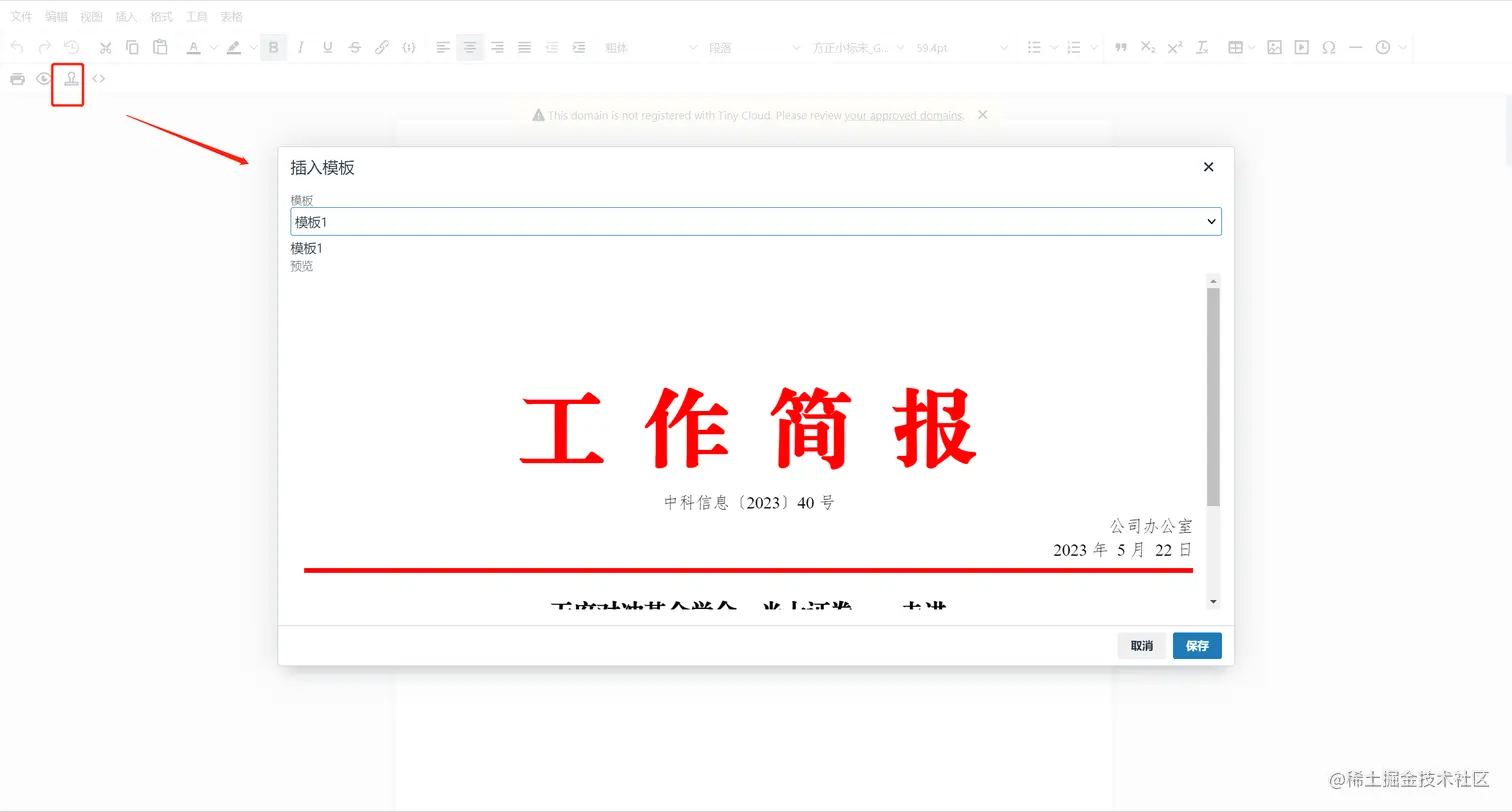Screen dimensions: 1512x812
Task: Click the insert link chain icon
Action: [382, 47]
